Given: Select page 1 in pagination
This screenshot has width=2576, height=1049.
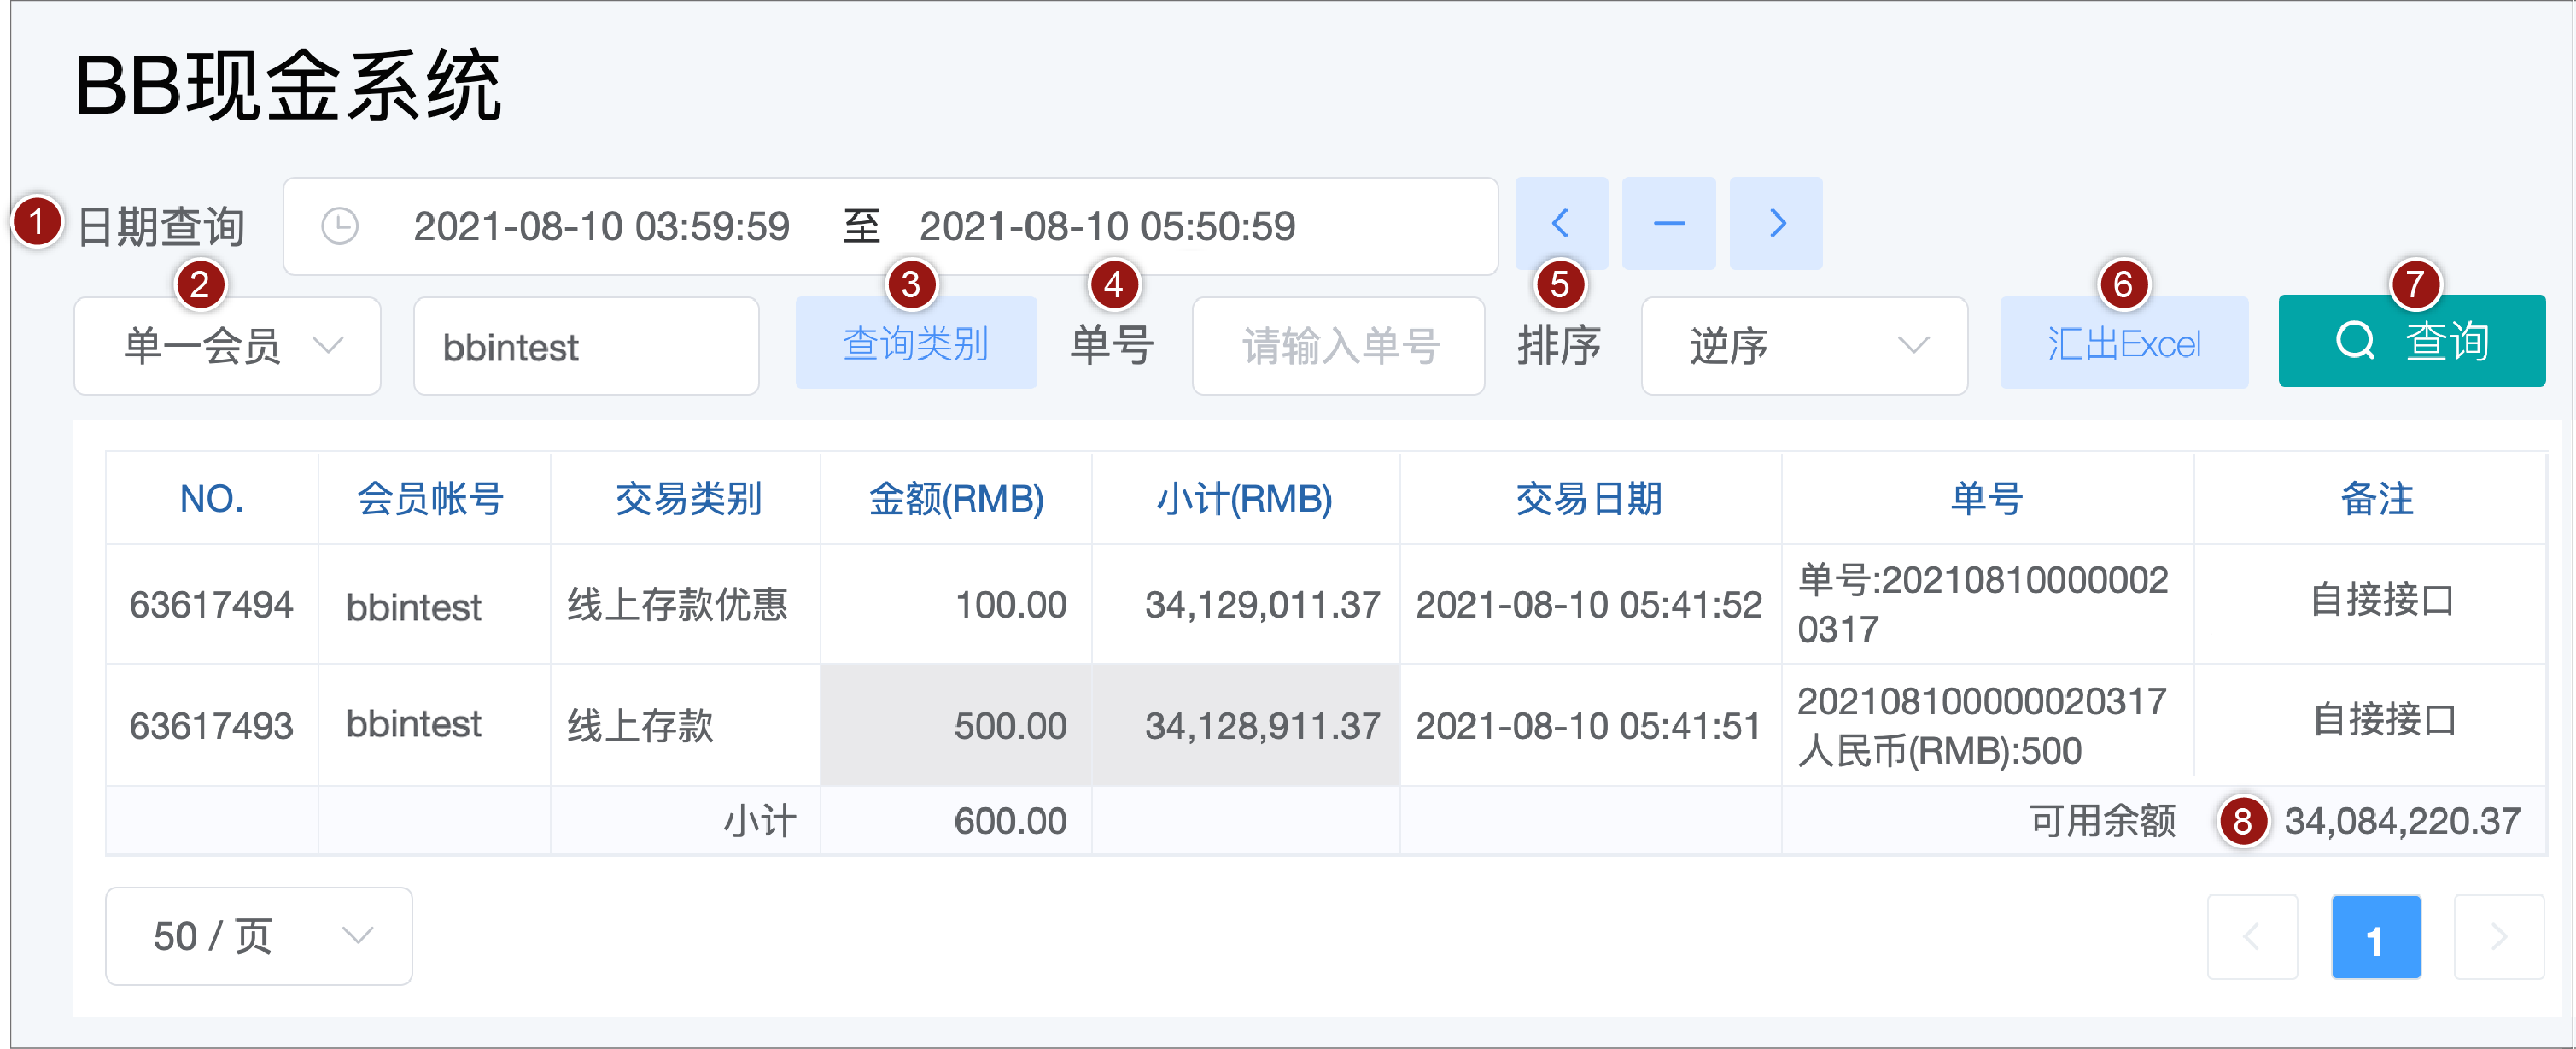Looking at the screenshot, I should point(2375,937).
